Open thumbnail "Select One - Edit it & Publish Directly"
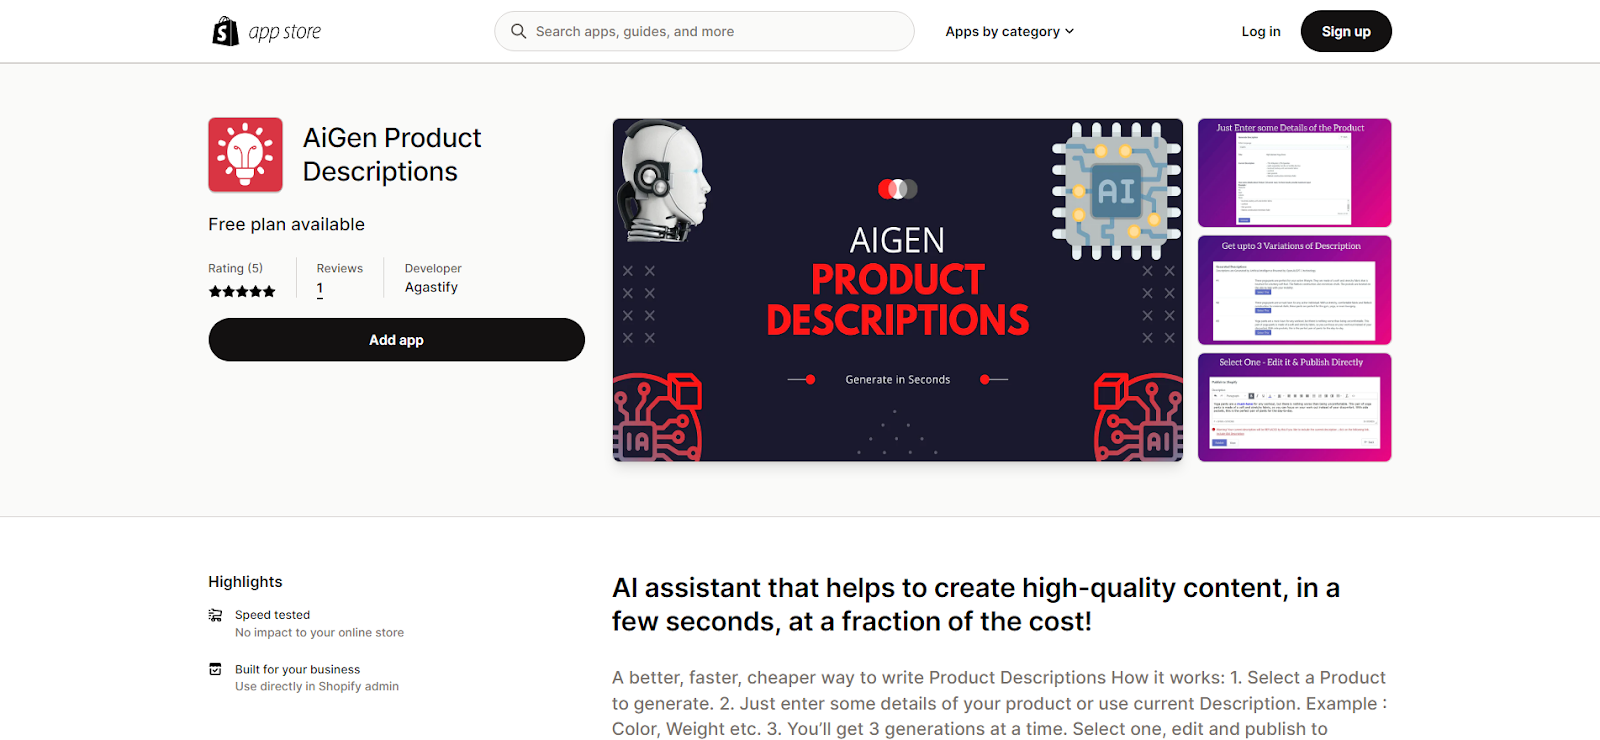 tap(1295, 407)
